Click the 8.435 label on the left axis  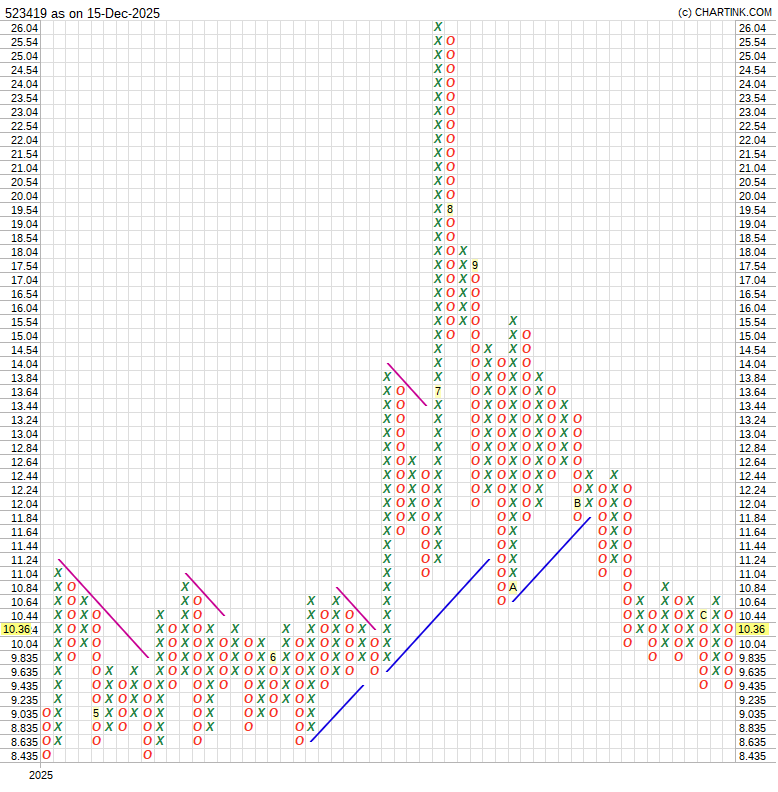pyautogui.click(x=24, y=756)
